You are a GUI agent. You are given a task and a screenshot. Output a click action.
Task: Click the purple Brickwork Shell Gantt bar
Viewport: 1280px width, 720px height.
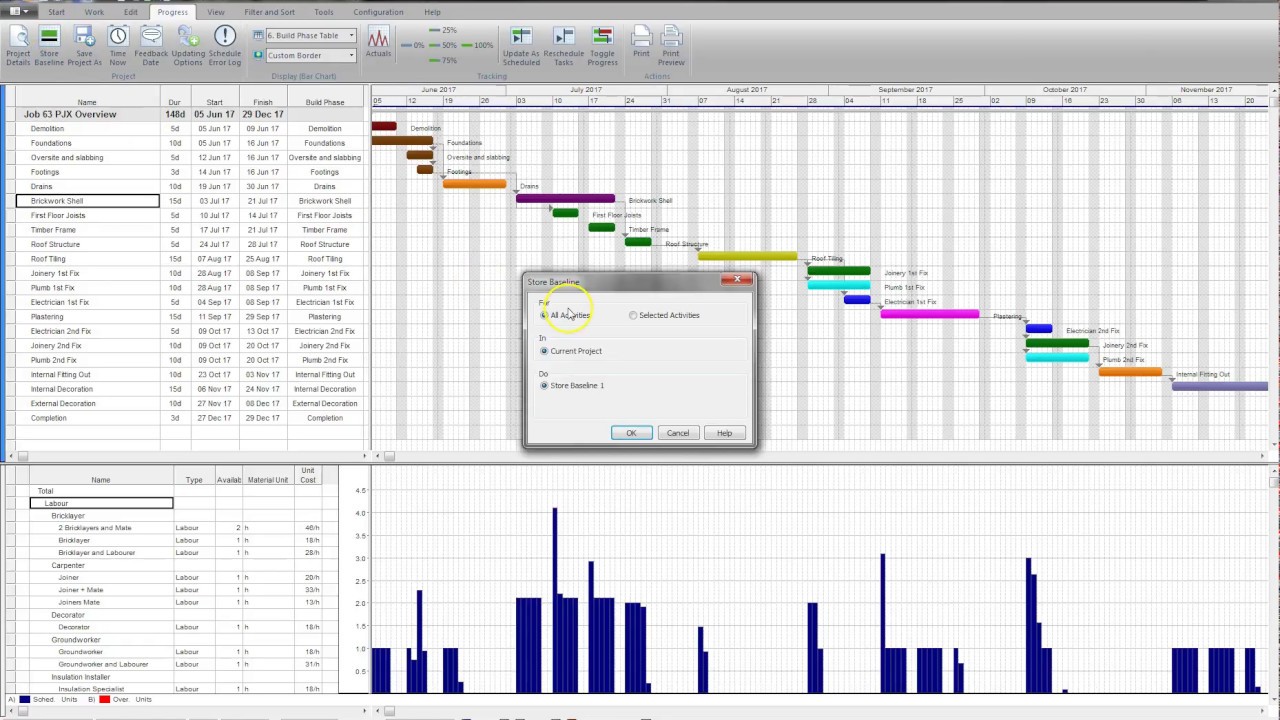point(565,198)
